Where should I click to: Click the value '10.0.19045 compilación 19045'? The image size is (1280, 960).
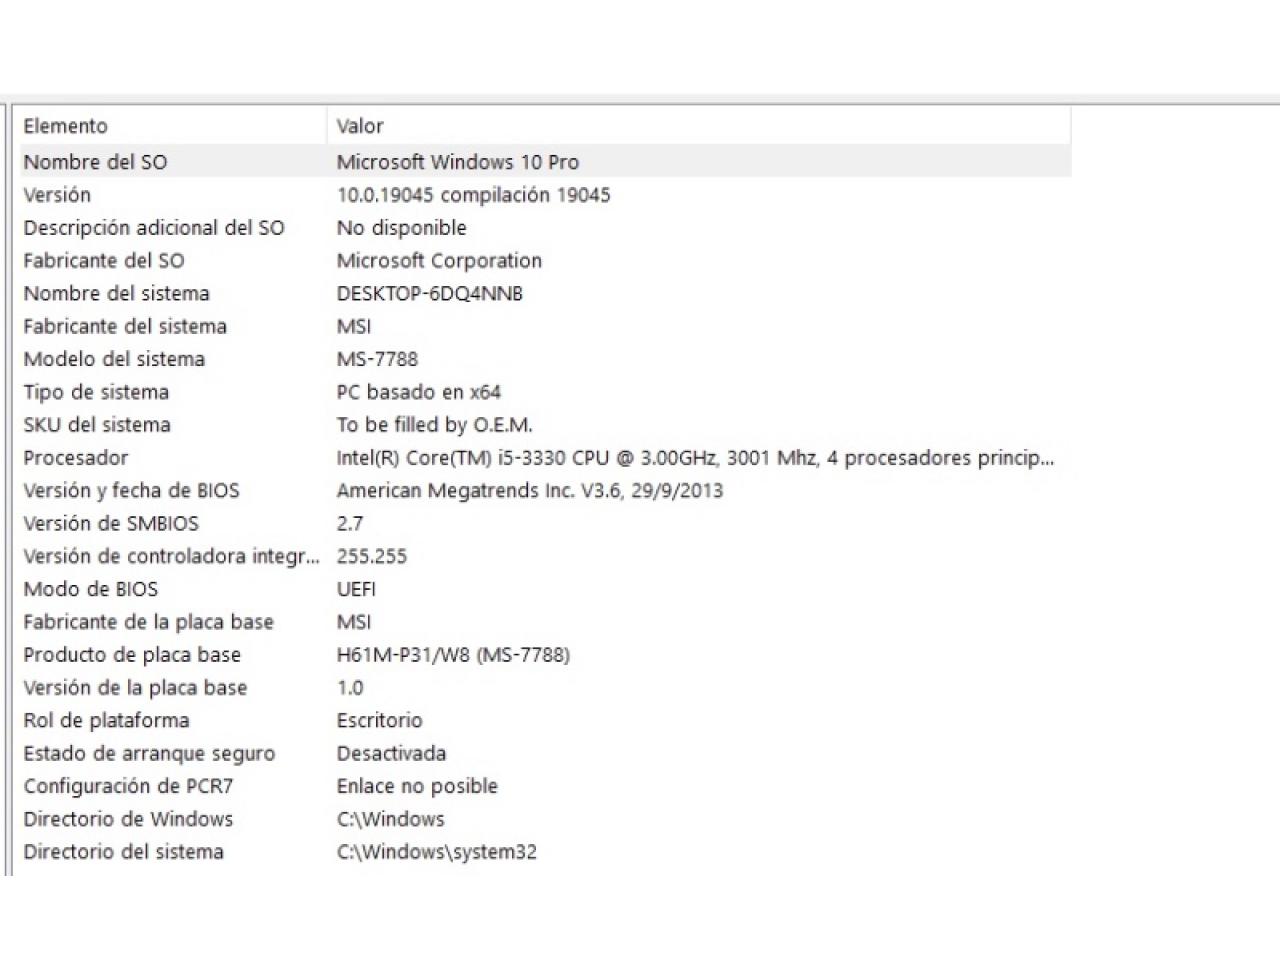473,195
